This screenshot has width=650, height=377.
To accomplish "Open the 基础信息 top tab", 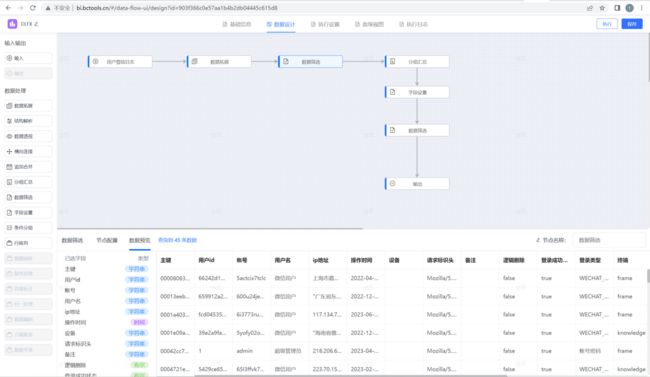I will click(x=237, y=24).
